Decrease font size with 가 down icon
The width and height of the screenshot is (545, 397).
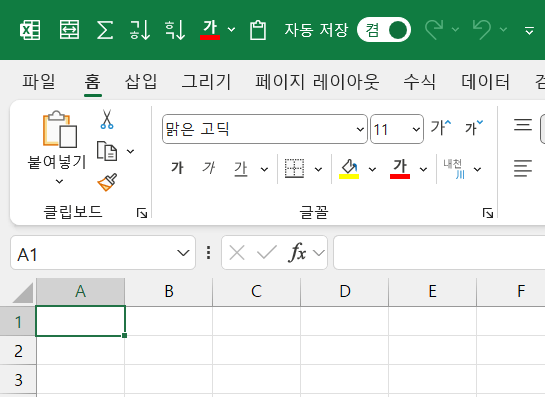(474, 127)
